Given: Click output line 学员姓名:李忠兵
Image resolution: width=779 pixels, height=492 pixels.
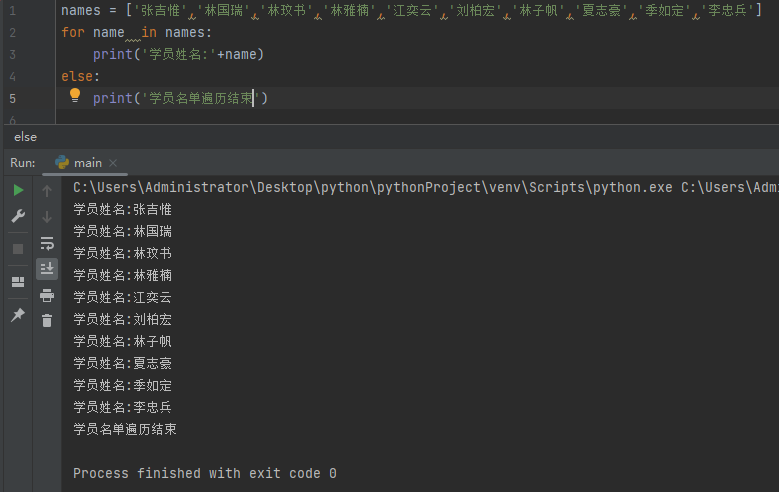Looking at the screenshot, I should [x=123, y=407].
